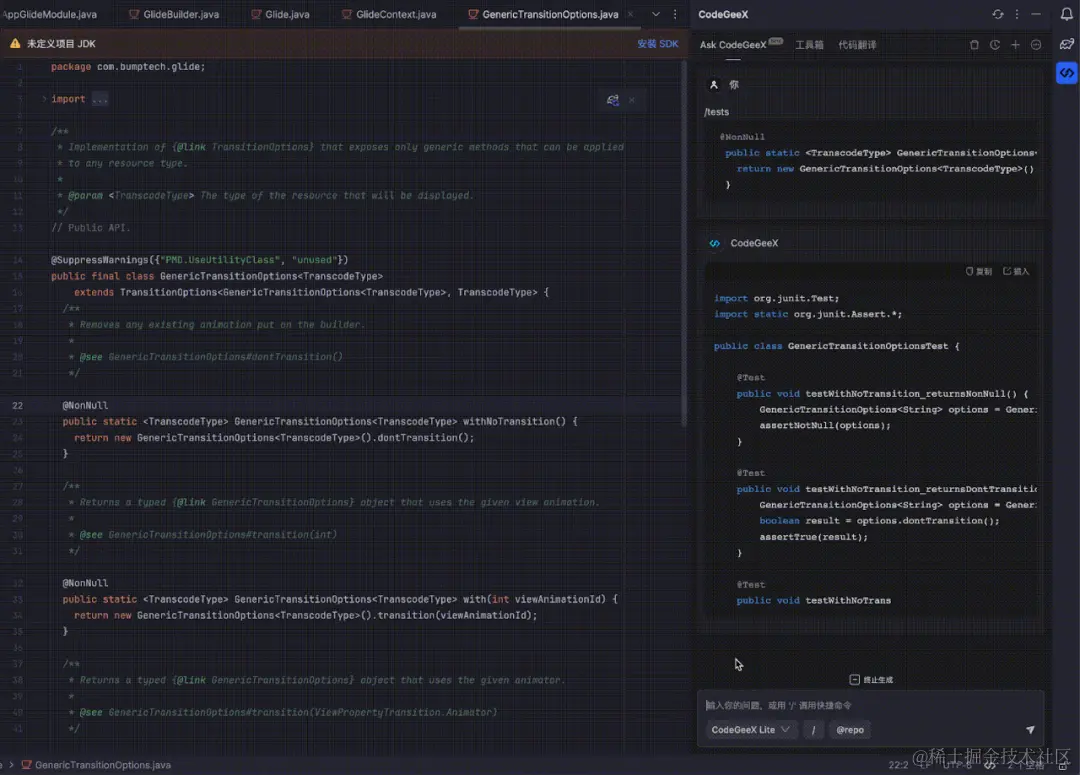1080x775 pixels.
Task: Click the package com.bumptech.glide line
Action: click(128, 67)
